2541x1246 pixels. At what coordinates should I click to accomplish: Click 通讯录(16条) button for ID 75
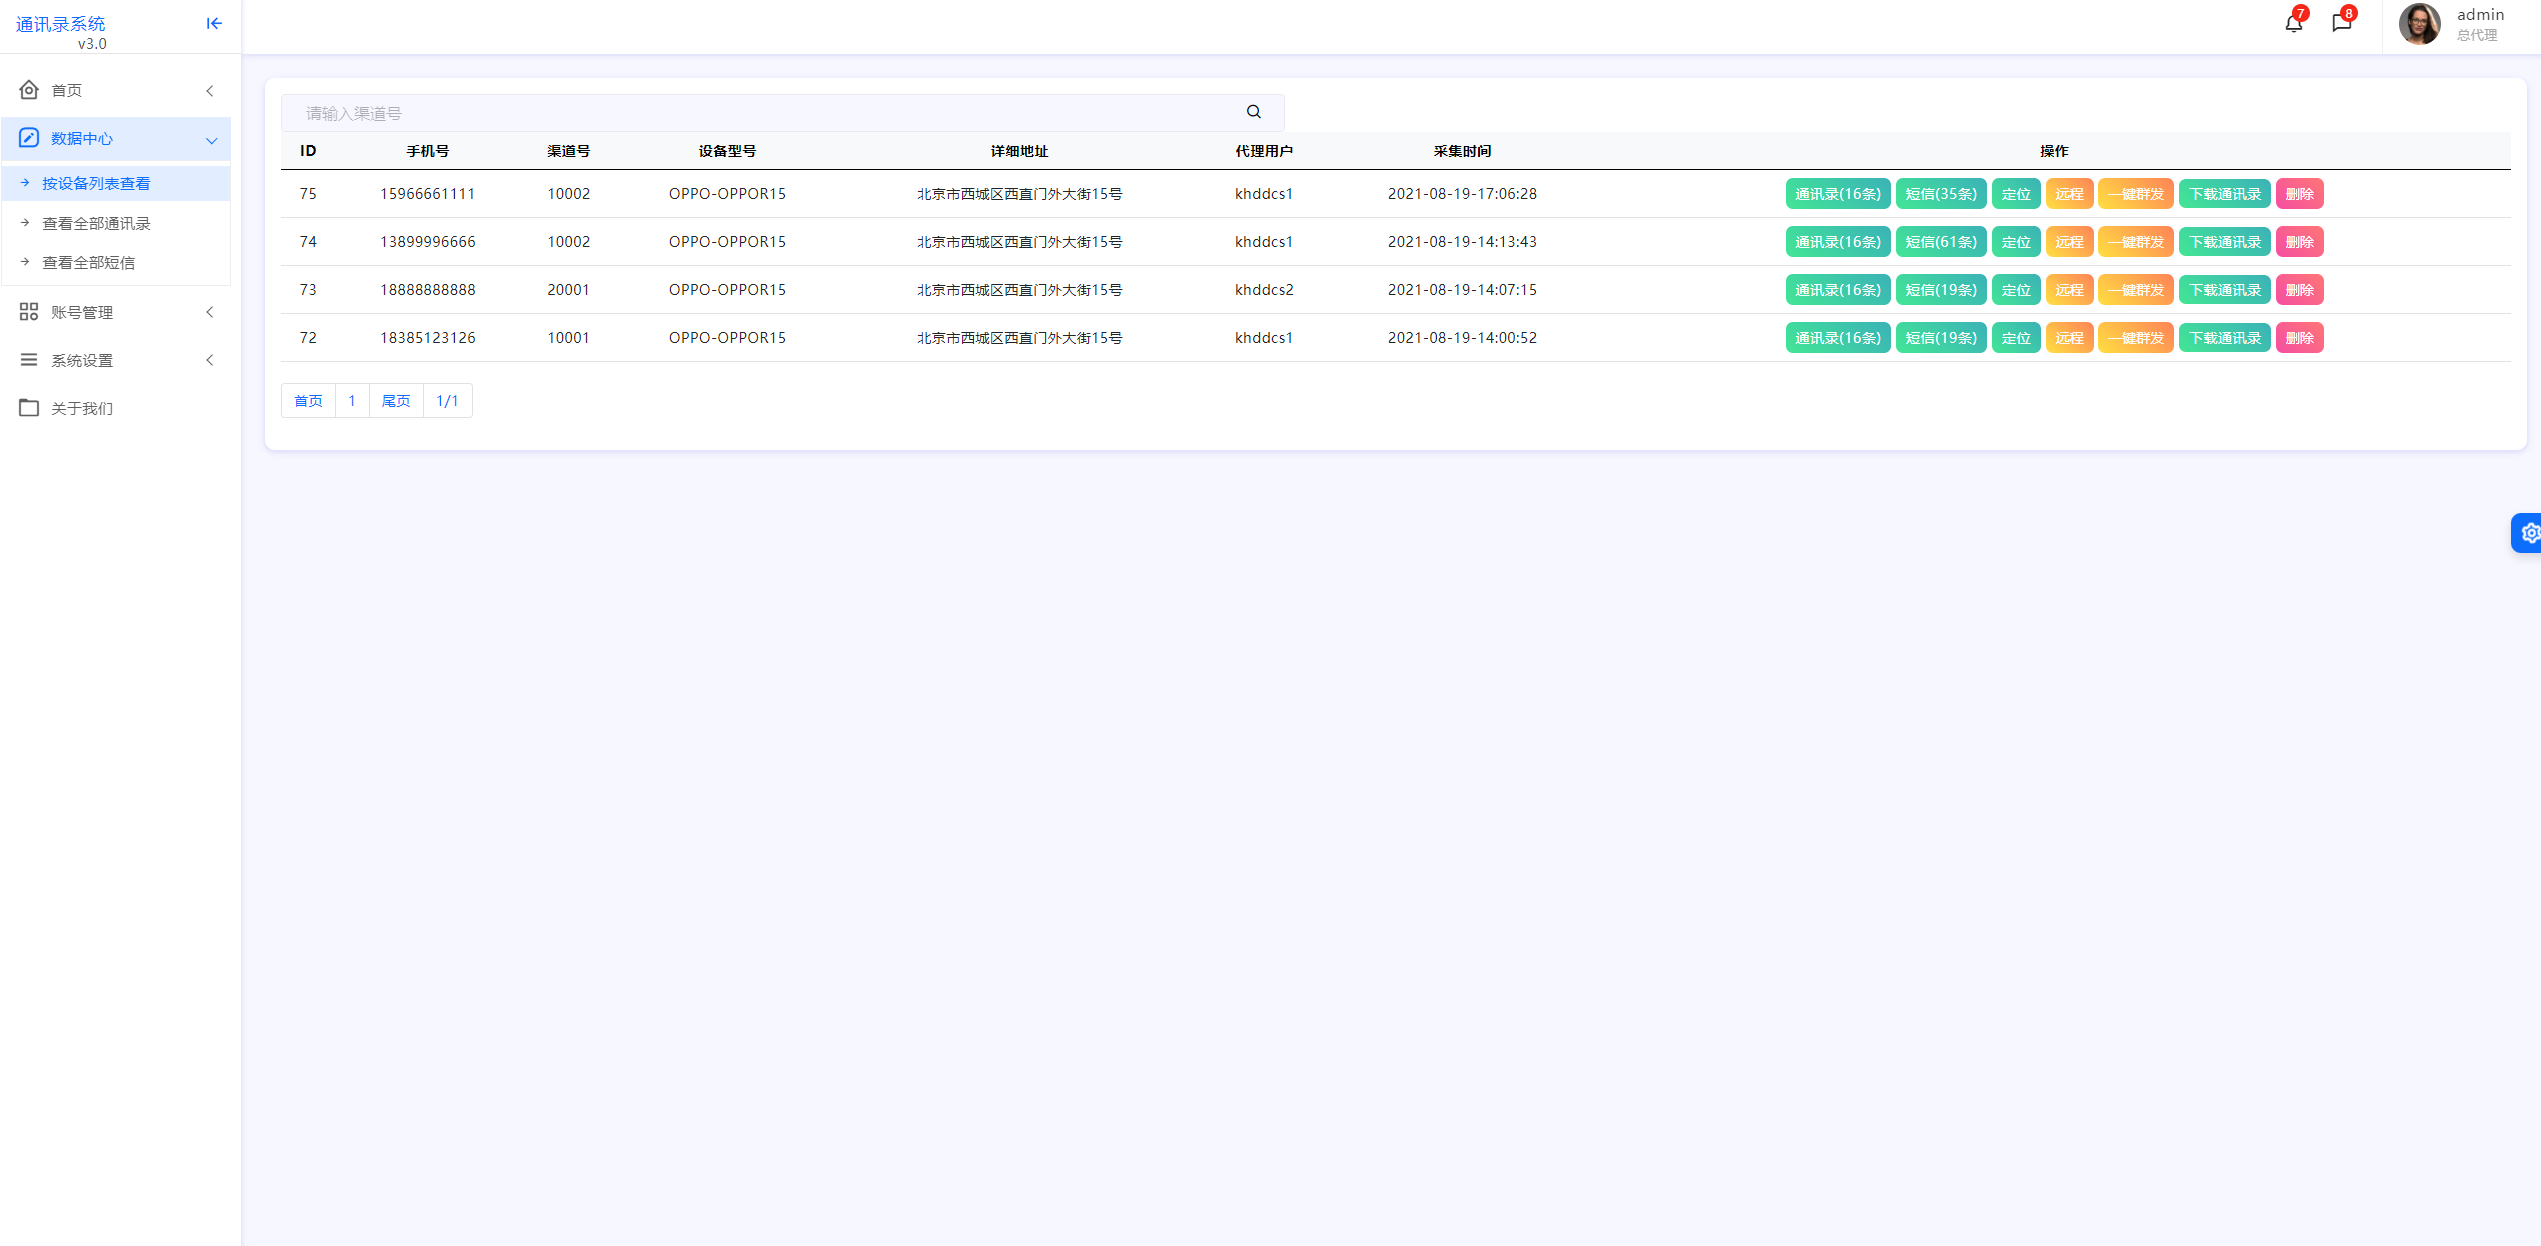tap(1837, 194)
